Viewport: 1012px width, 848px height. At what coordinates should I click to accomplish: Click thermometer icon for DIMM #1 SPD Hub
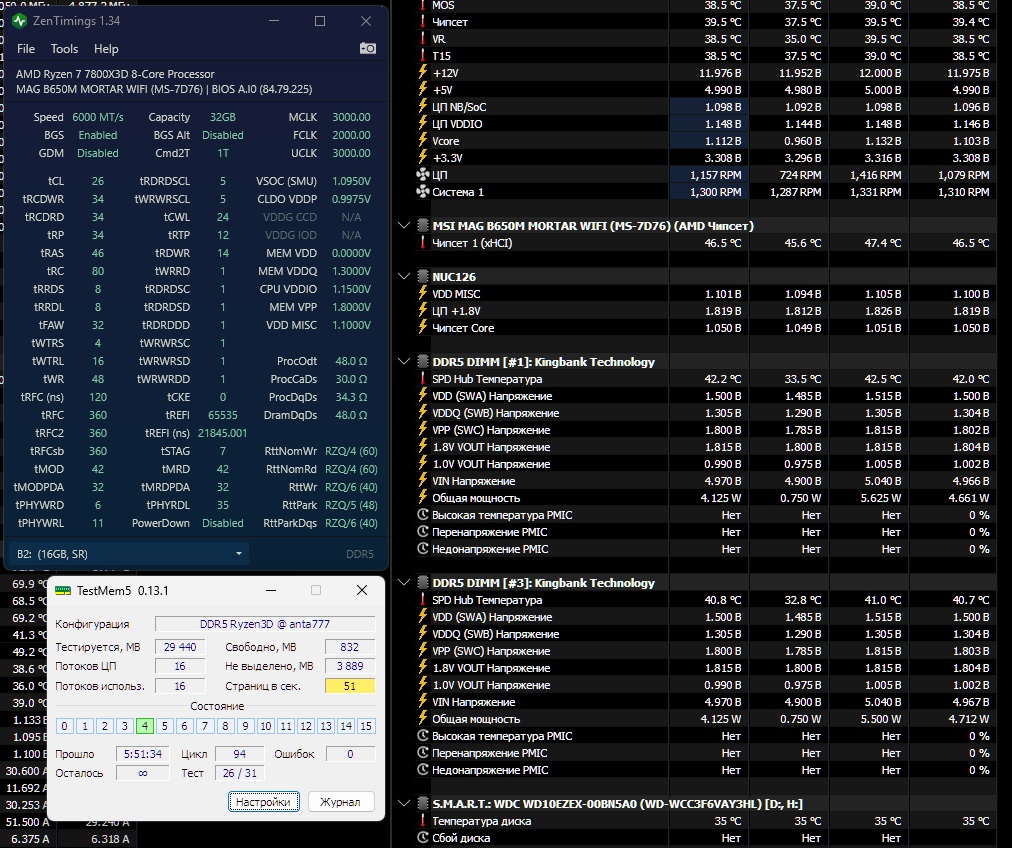click(x=423, y=378)
